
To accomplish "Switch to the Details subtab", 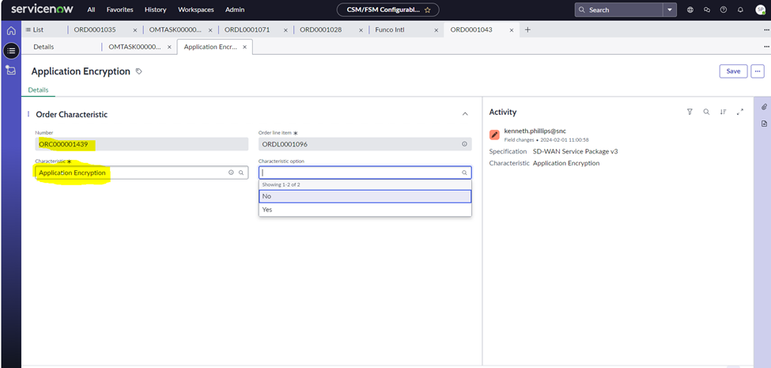I will pos(44,47).
